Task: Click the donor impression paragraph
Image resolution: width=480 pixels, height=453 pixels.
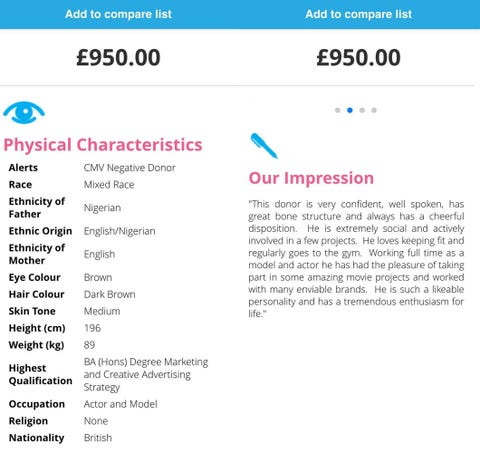Action: click(x=356, y=259)
